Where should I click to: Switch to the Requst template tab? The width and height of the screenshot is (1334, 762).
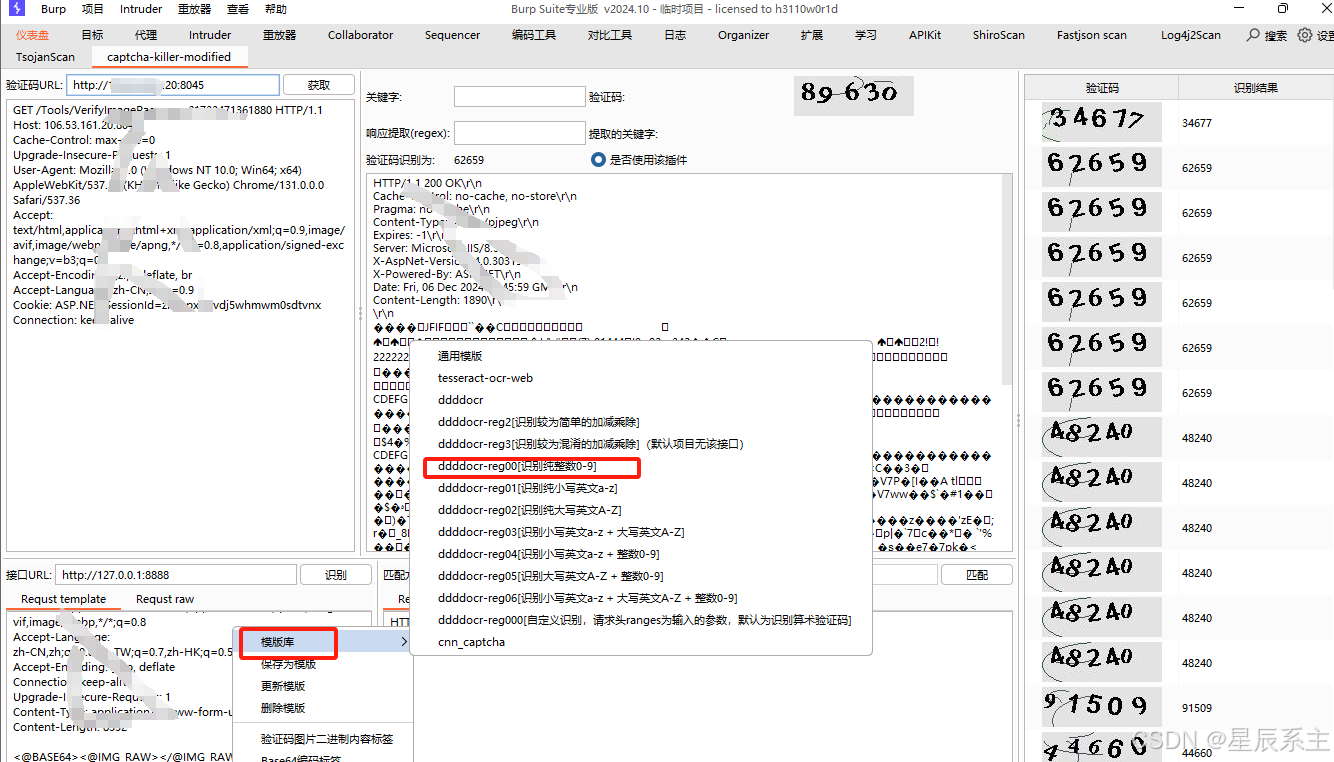point(63,599)
